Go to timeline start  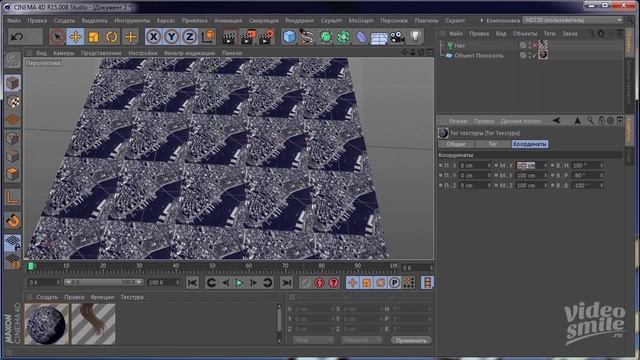[x=193, y=282]
